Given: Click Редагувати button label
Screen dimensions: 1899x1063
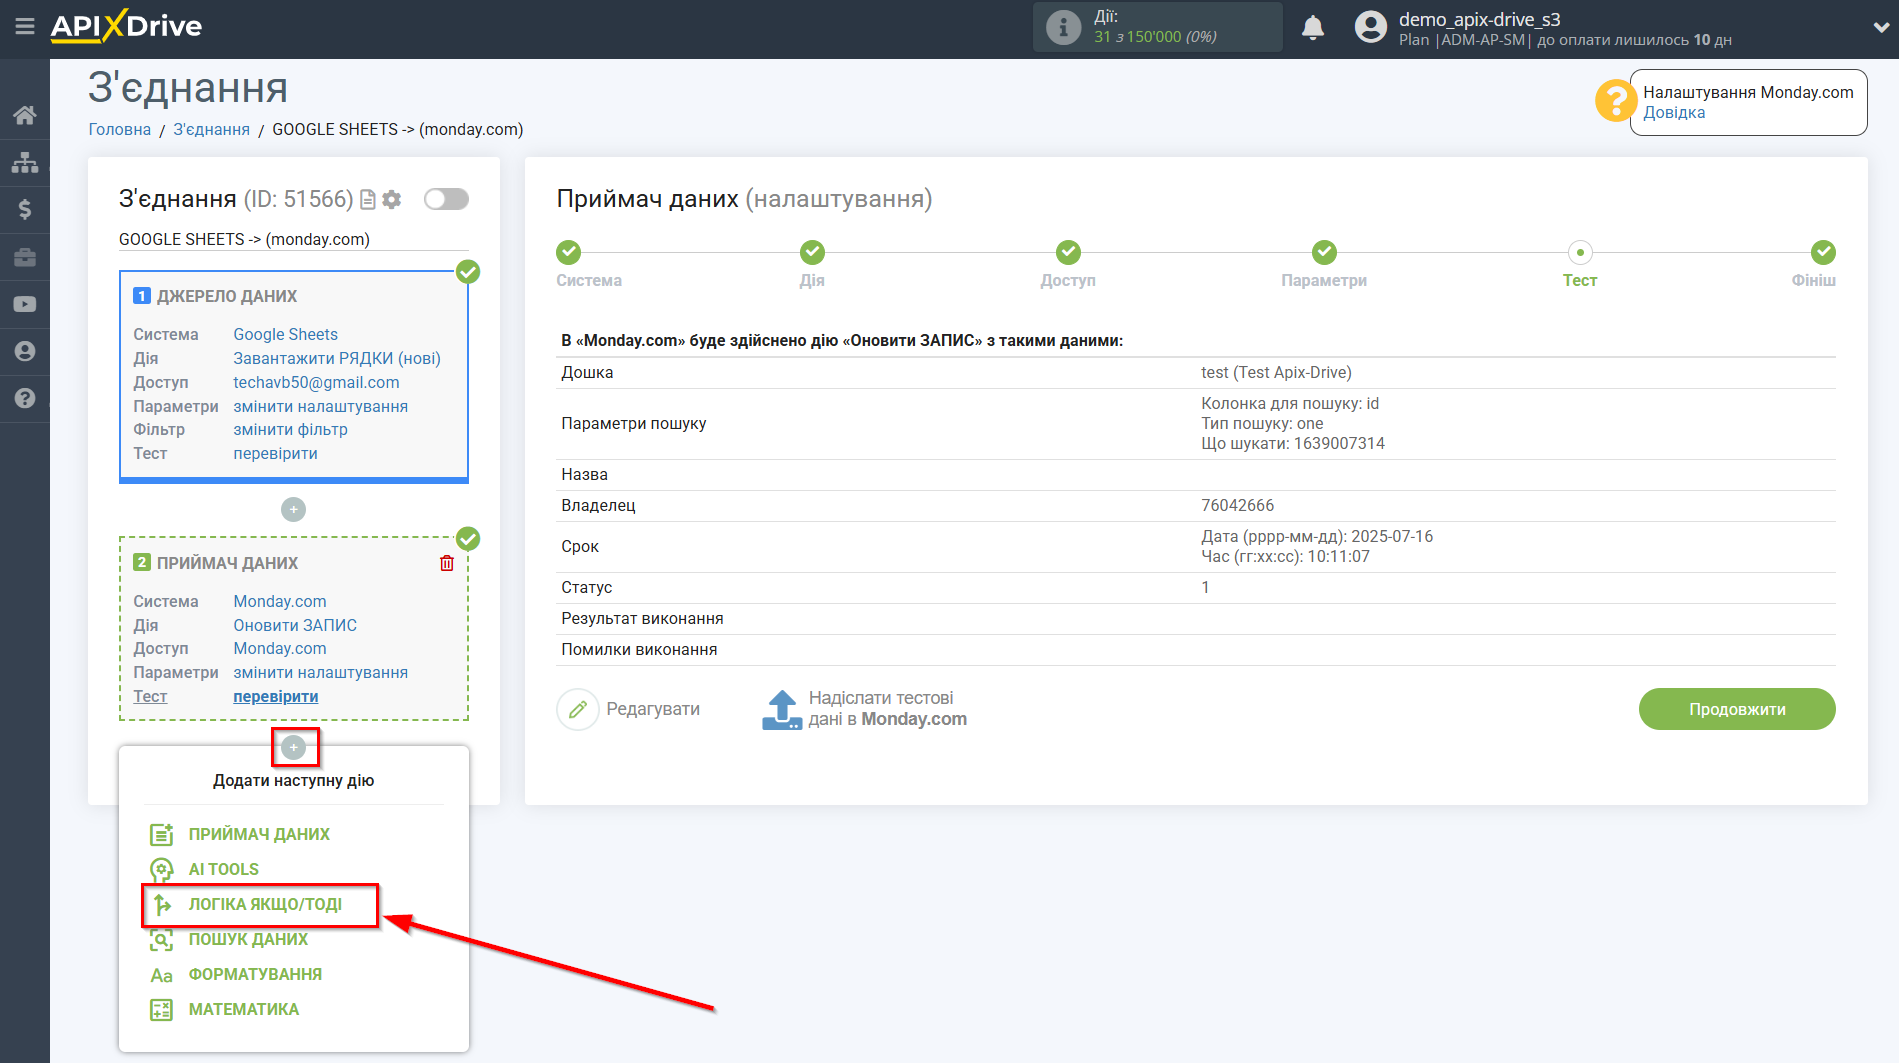Looking at the screenshot, I should pyautogui.click(x=653, y=709).
